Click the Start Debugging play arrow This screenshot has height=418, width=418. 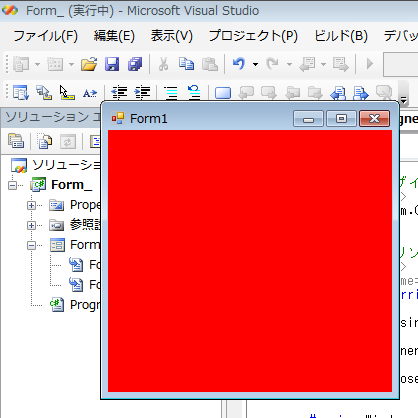370,64
